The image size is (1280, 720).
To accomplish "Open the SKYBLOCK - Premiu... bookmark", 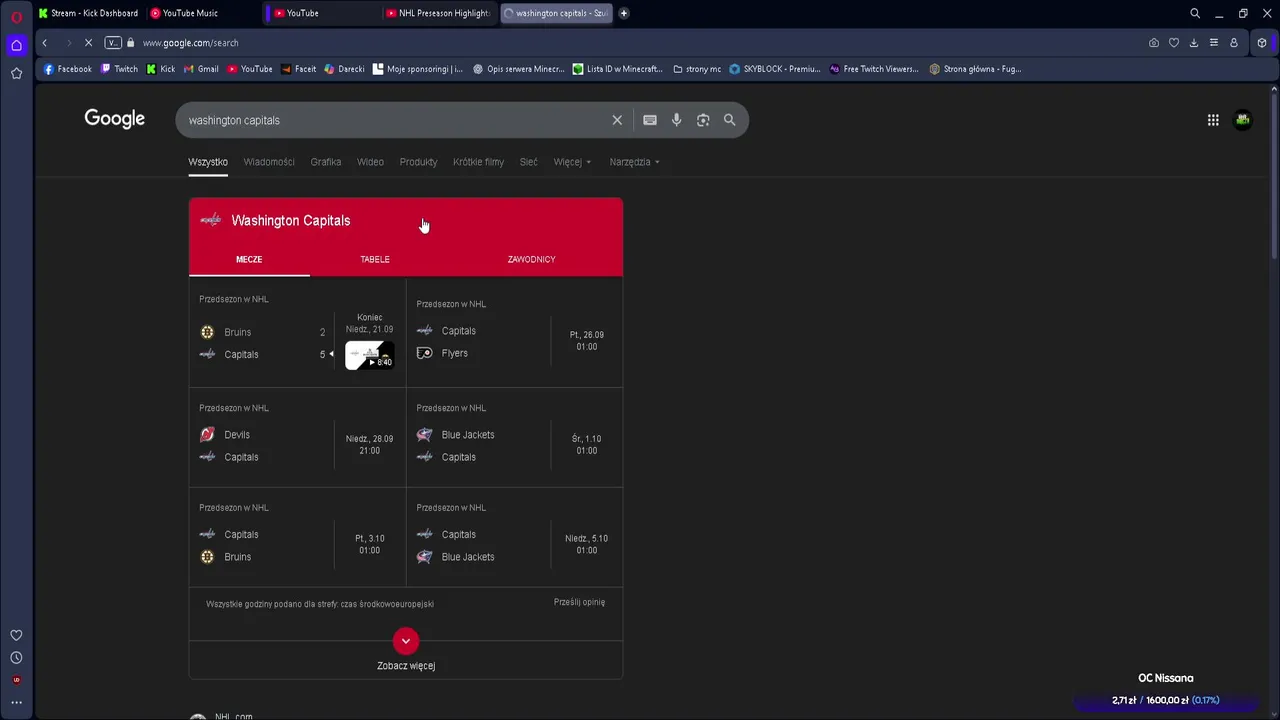I will [775, 69].
